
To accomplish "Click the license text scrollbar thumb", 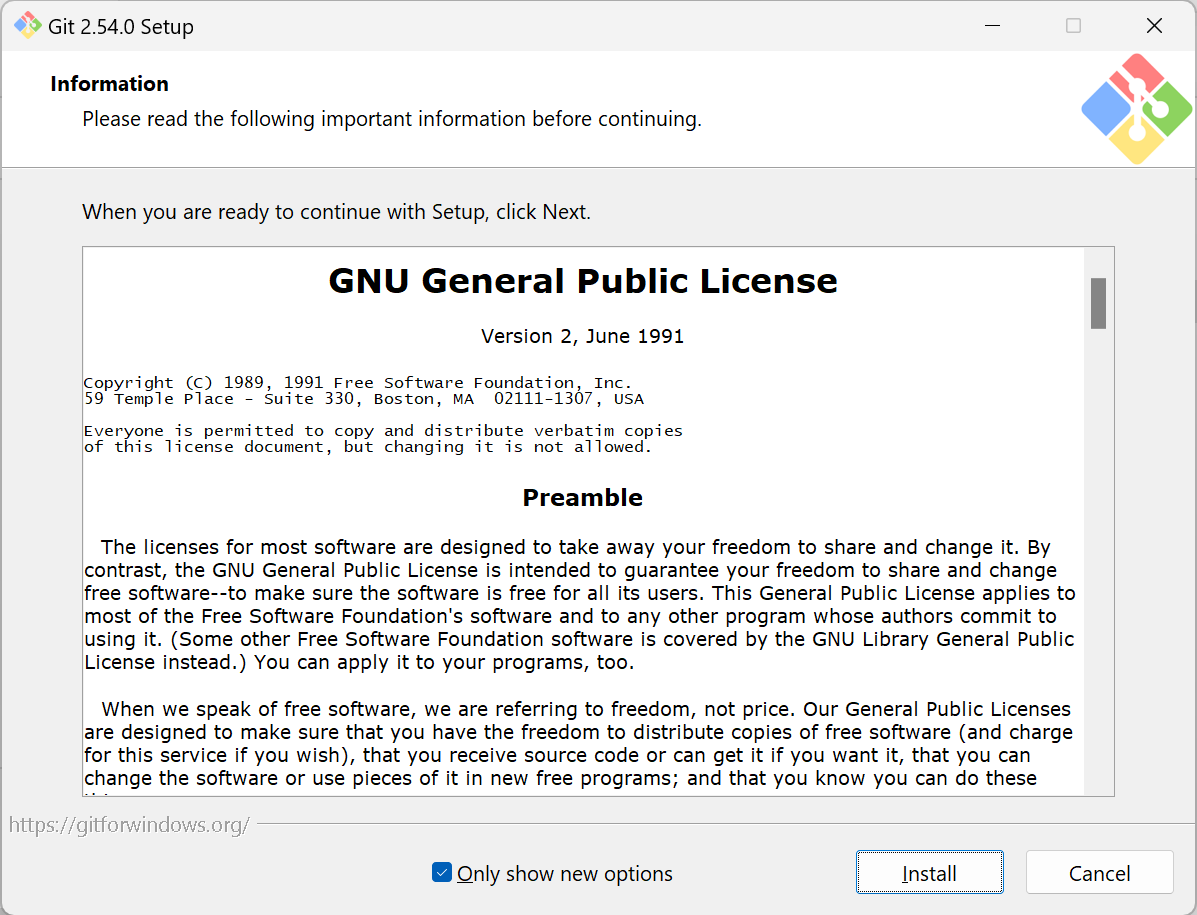I will pyautogui.click(x=1098, y=303).
